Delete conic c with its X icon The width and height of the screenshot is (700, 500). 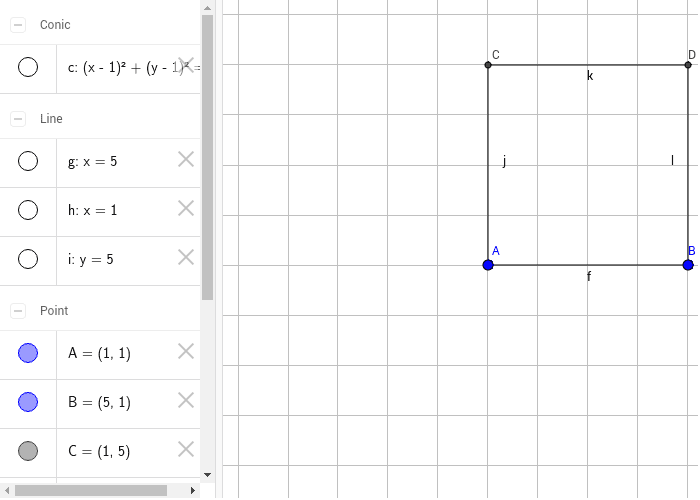click(186, 66)
